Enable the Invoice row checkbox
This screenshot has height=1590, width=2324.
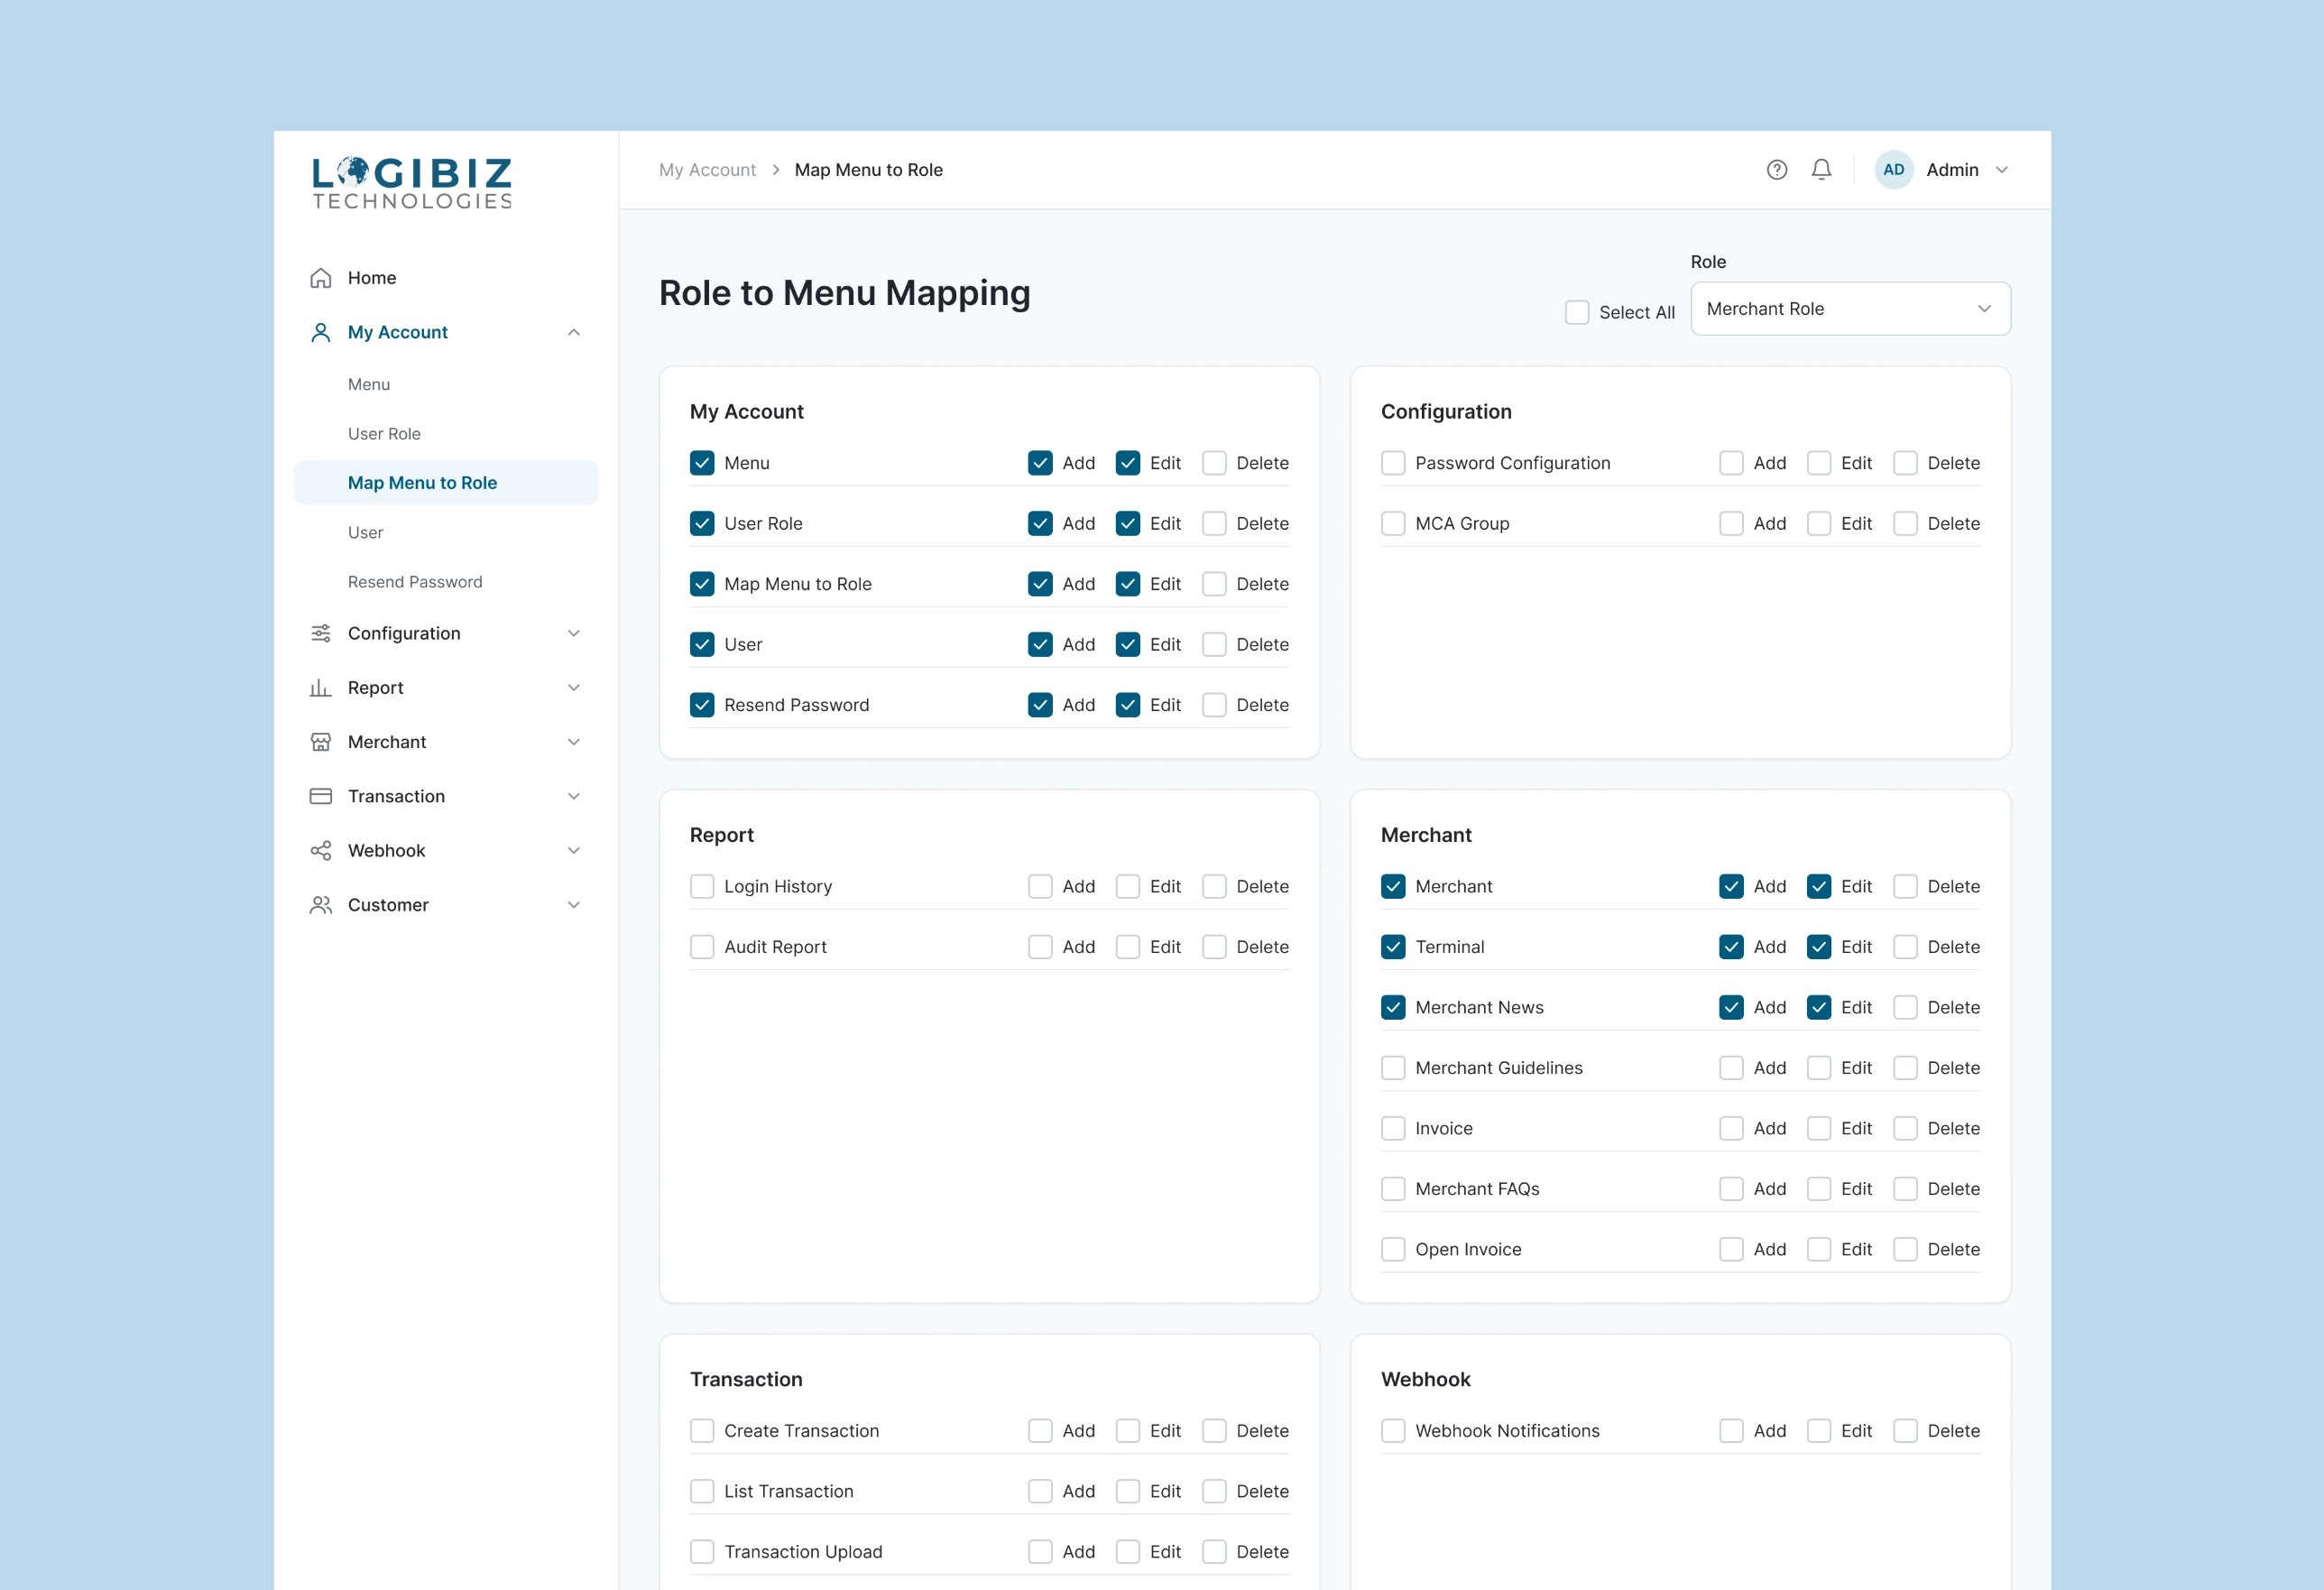point(1393,1129)
